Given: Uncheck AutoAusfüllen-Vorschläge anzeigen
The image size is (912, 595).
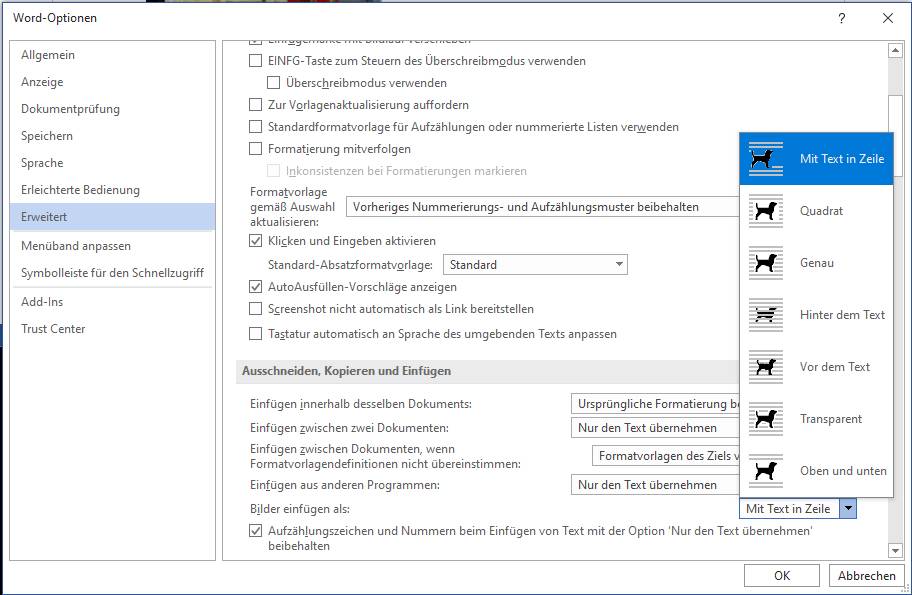Looking at the screenshot, I should pyautogui.click(x=255, y=287).
